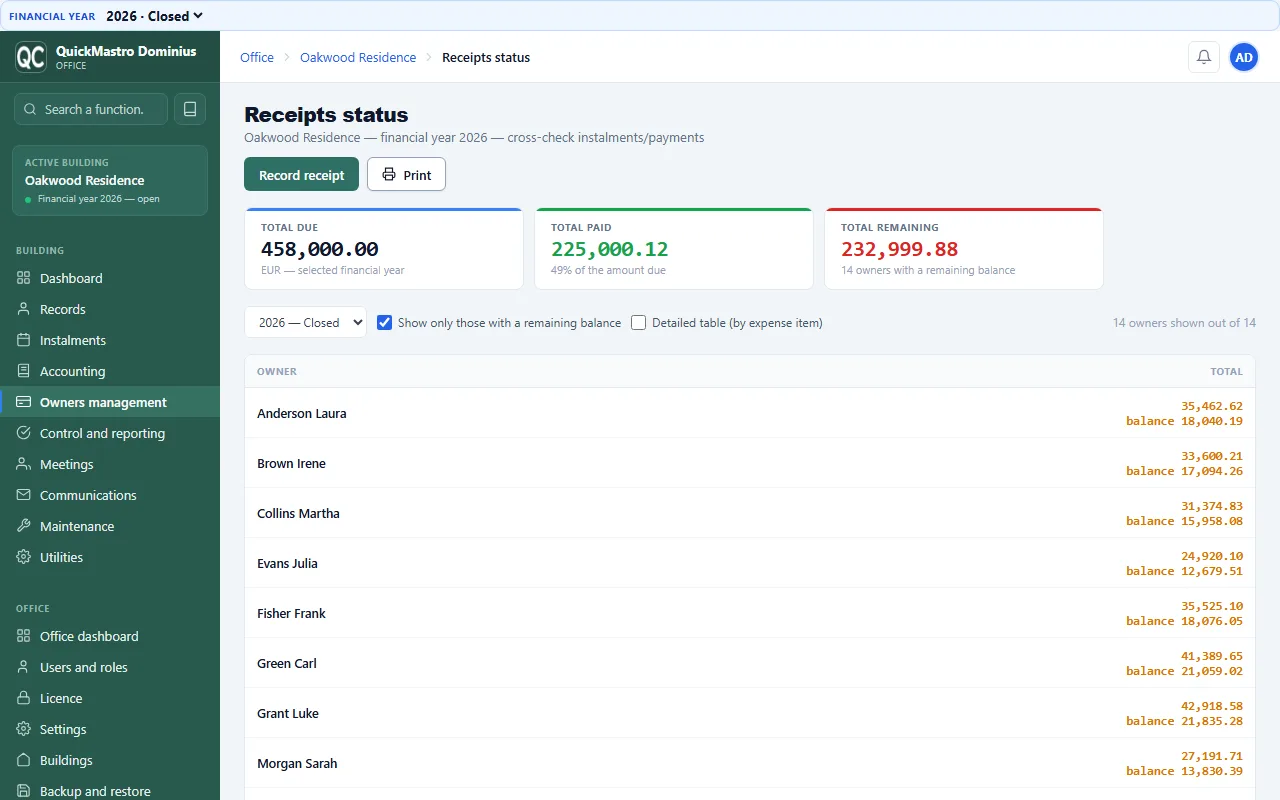Viewport: 1280px width, 800px height.
Task: Click the Records person icon
Action: [24, 309]
